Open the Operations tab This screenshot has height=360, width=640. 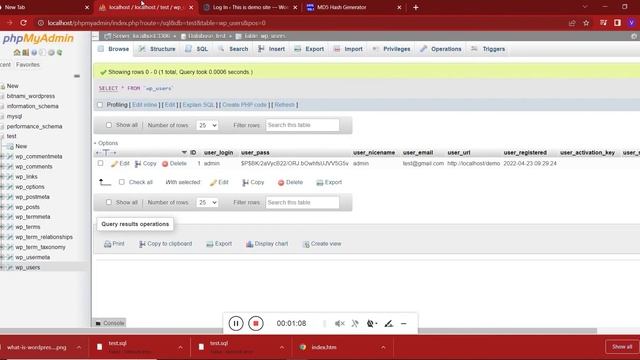[x=441, y=49]
